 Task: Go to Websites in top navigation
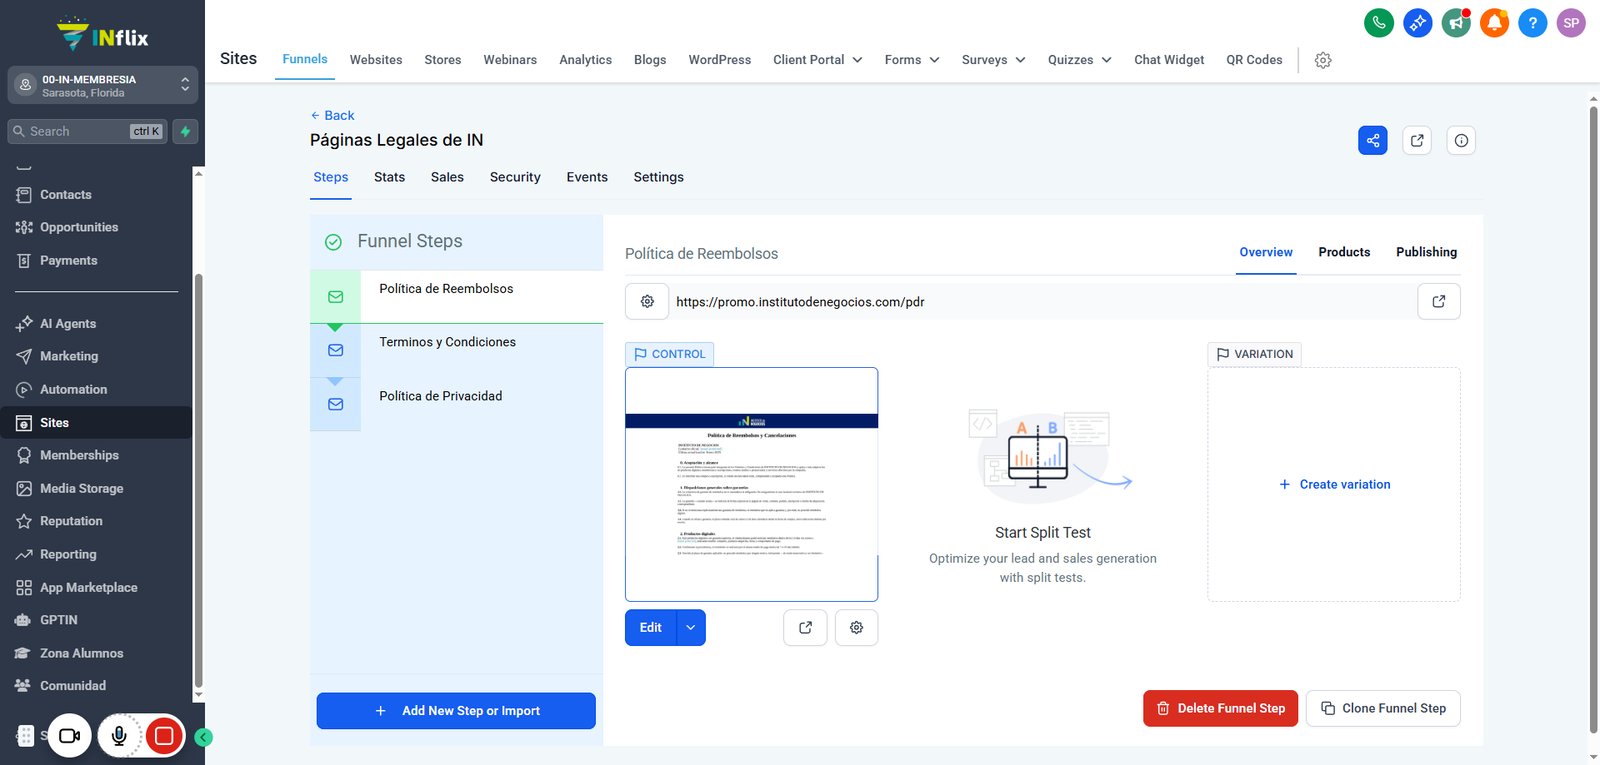[x=376, y=60]
